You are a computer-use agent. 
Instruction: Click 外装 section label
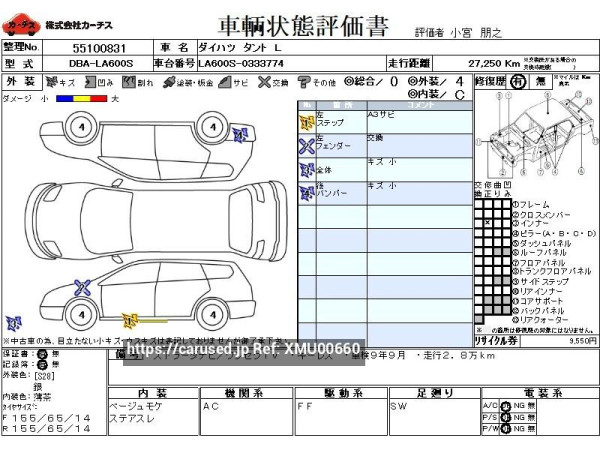pyautogui.click(x=21, y=82)
